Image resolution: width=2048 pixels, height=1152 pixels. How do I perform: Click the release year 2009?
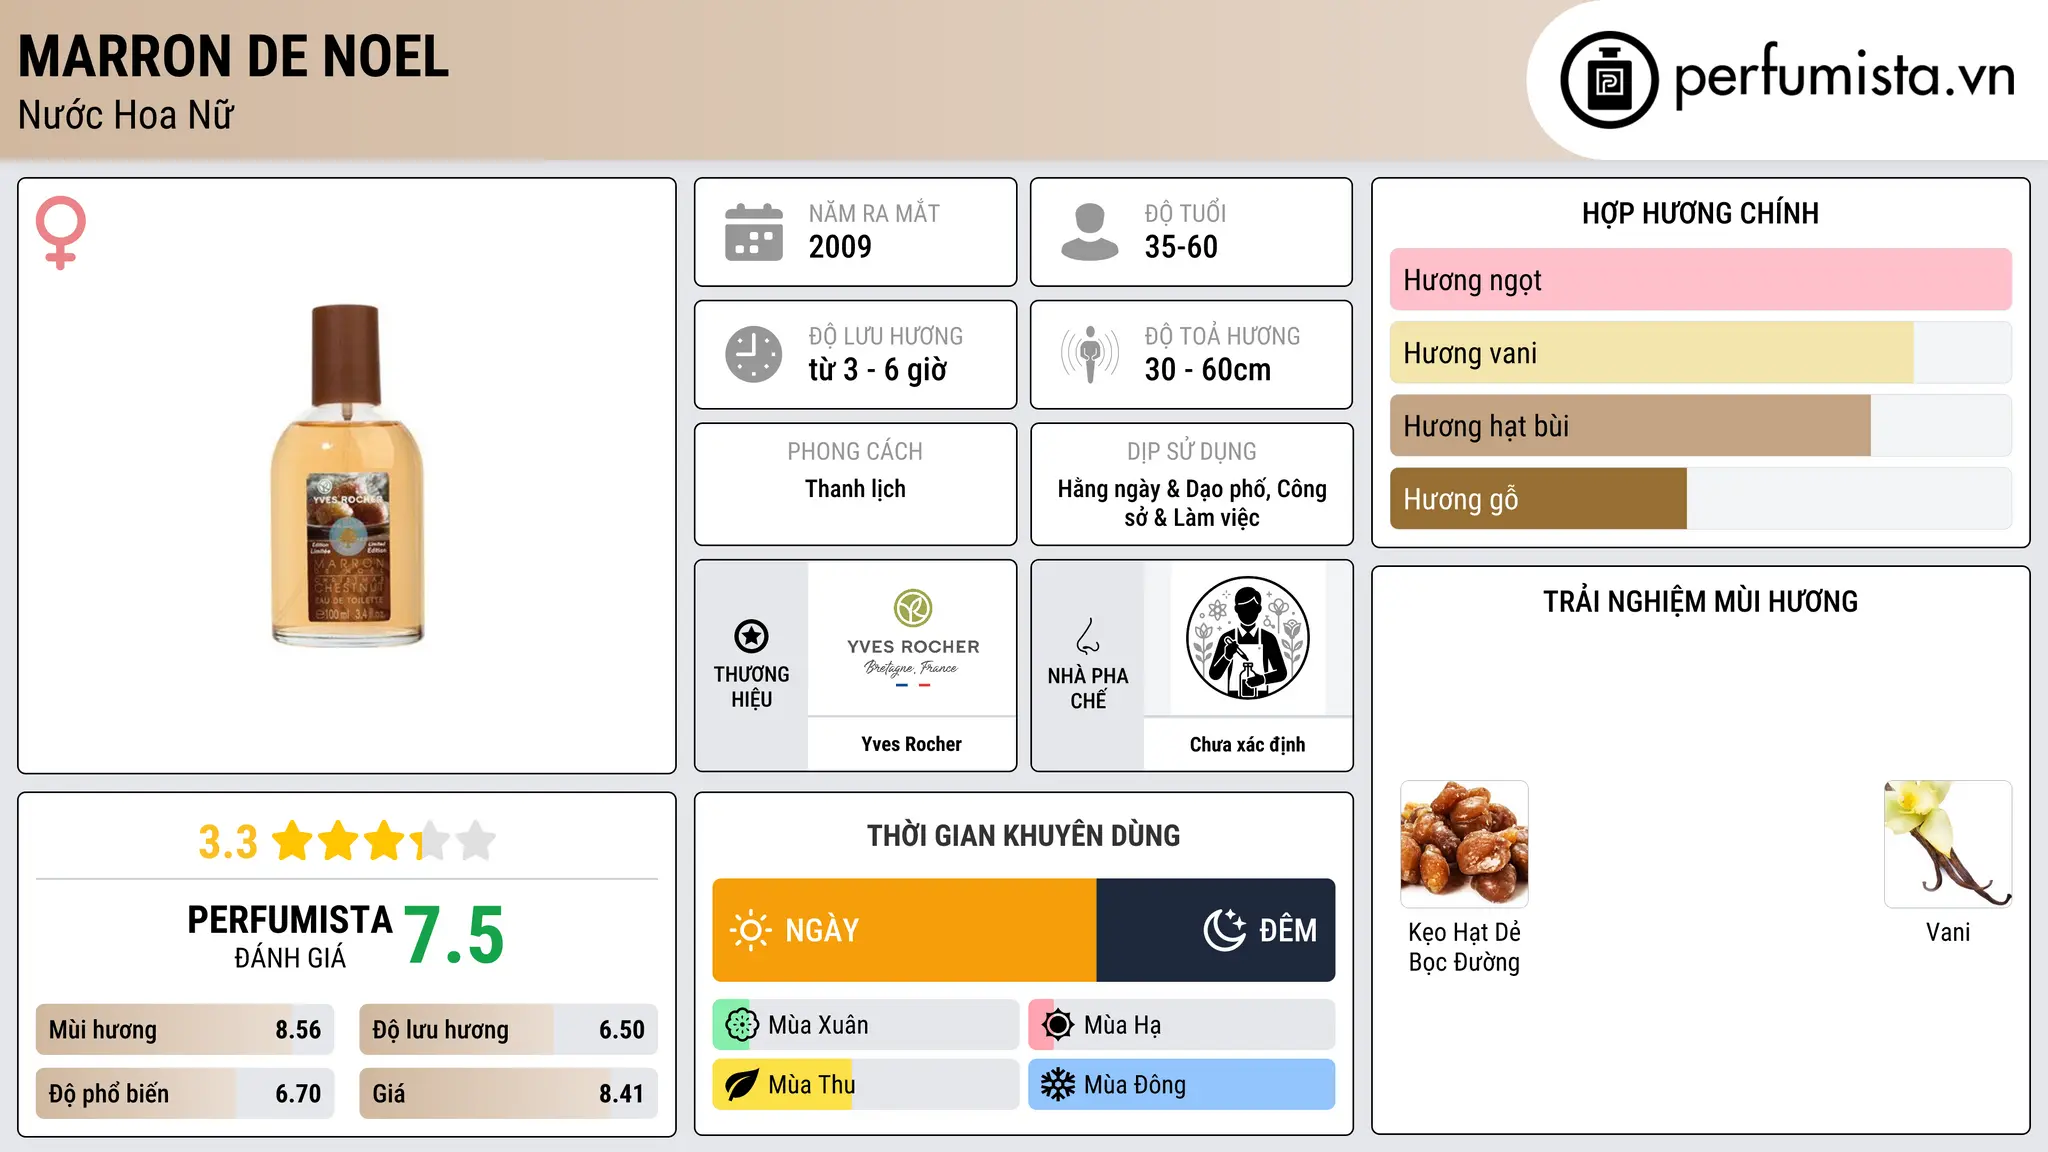(x=840, y=247)
